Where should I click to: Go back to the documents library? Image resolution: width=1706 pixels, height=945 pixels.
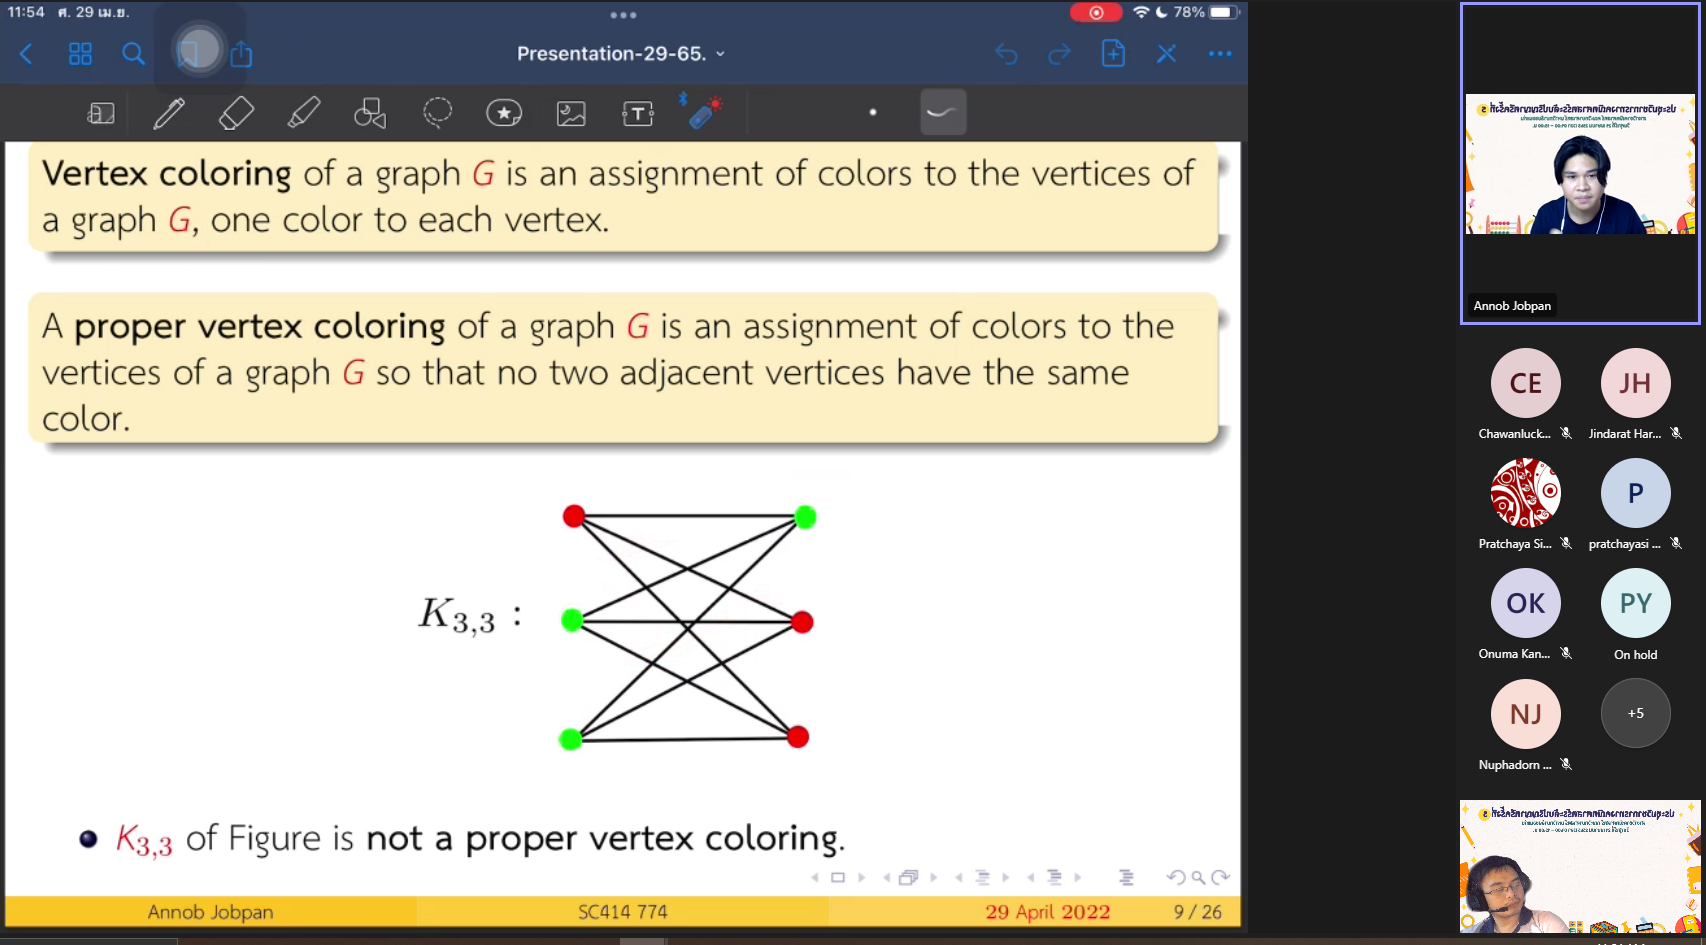tap(27, 54)
